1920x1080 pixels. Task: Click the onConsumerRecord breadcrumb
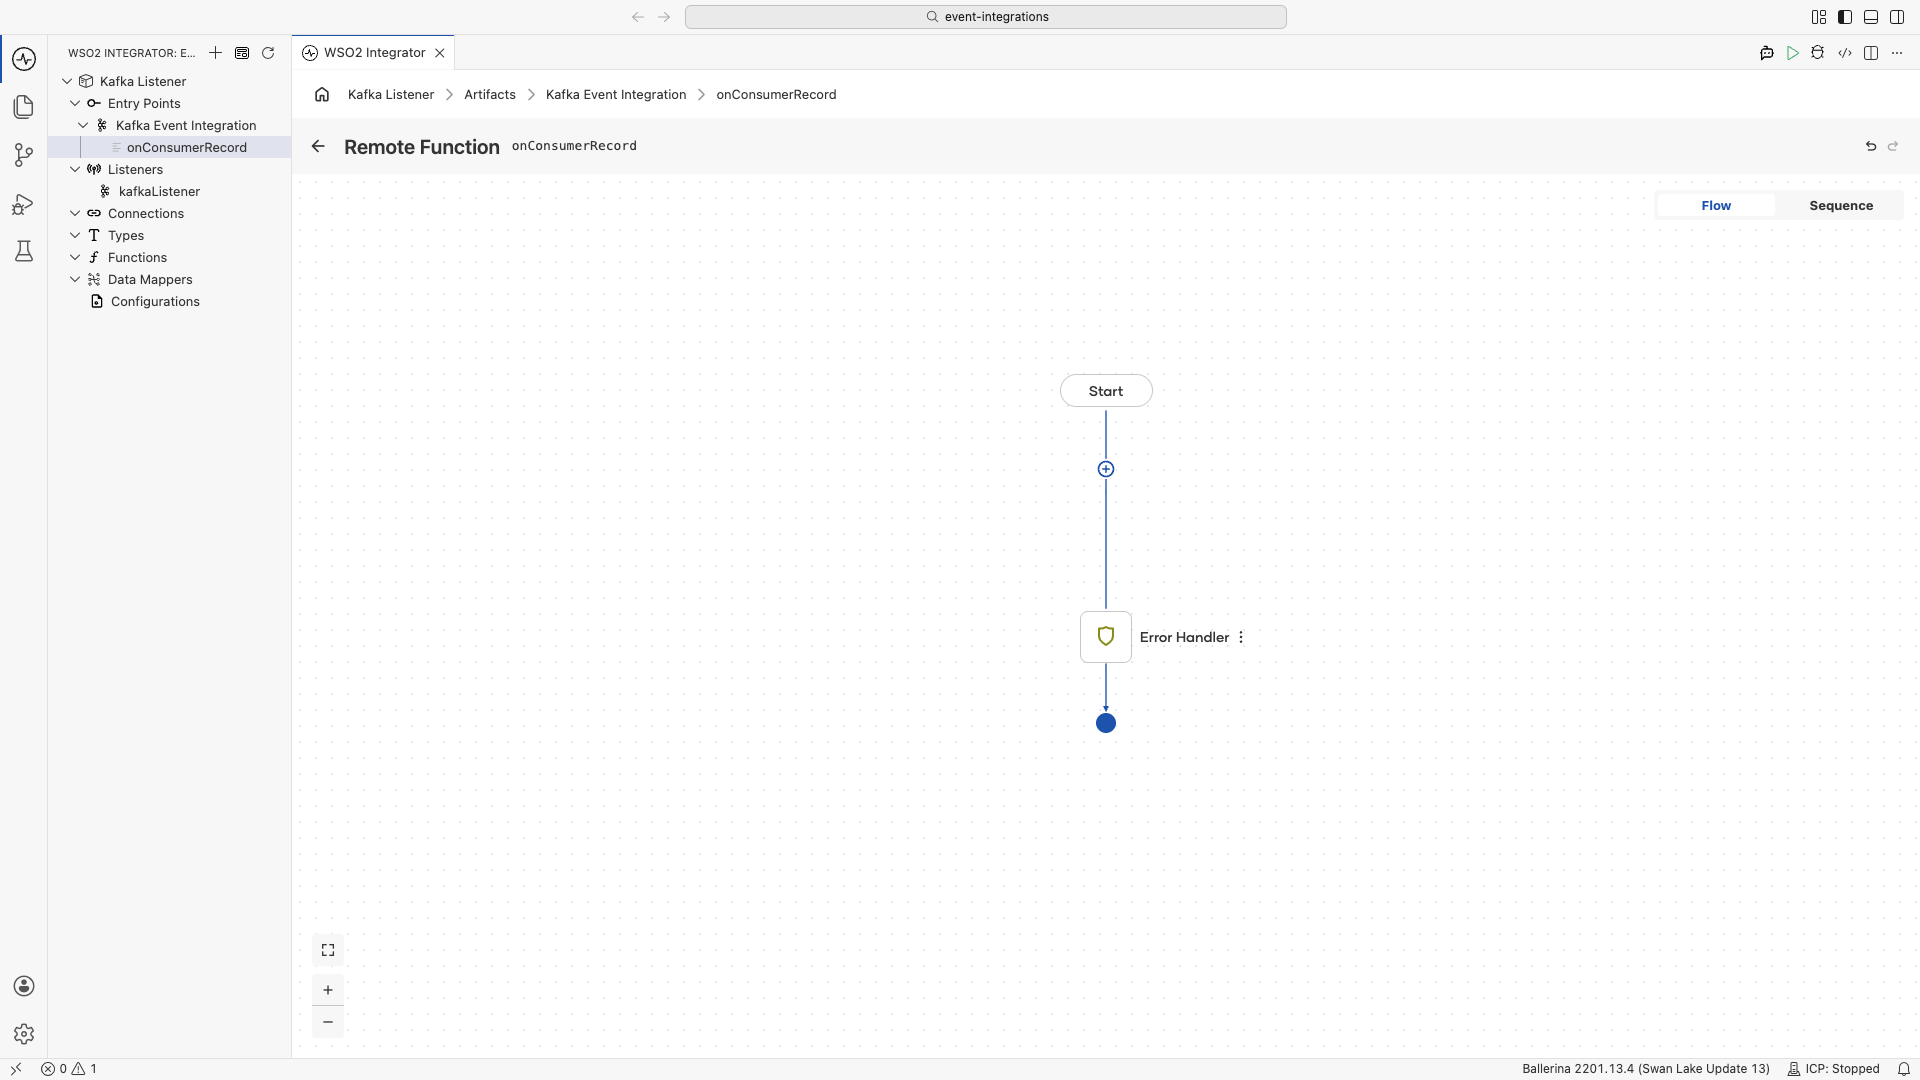[776, 94]
